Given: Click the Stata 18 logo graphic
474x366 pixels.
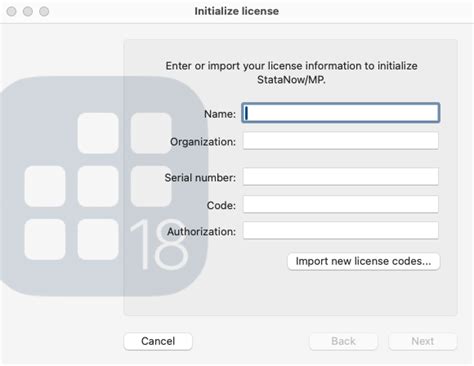Looking at the screenshot, I should (104, 186).
